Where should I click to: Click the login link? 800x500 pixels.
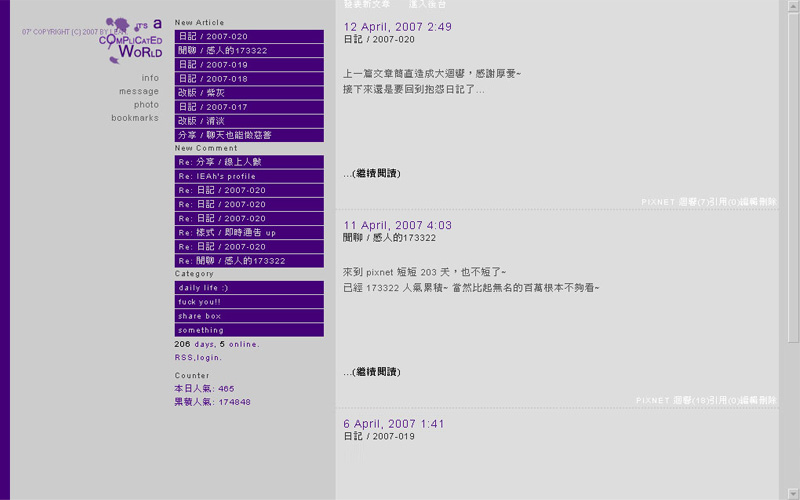click(208, 358)
